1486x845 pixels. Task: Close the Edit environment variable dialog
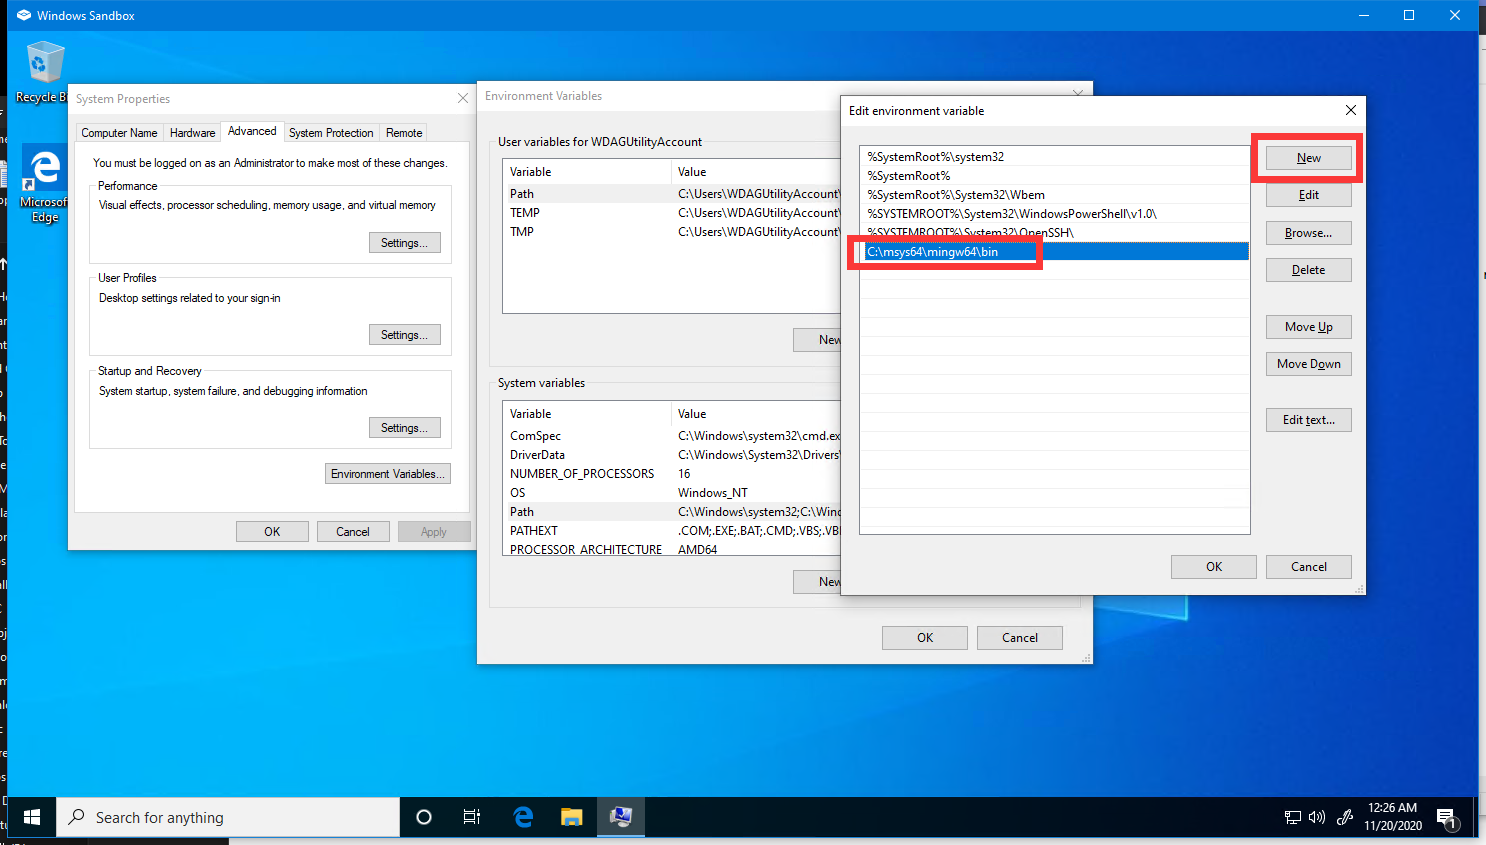point(1350,110)
